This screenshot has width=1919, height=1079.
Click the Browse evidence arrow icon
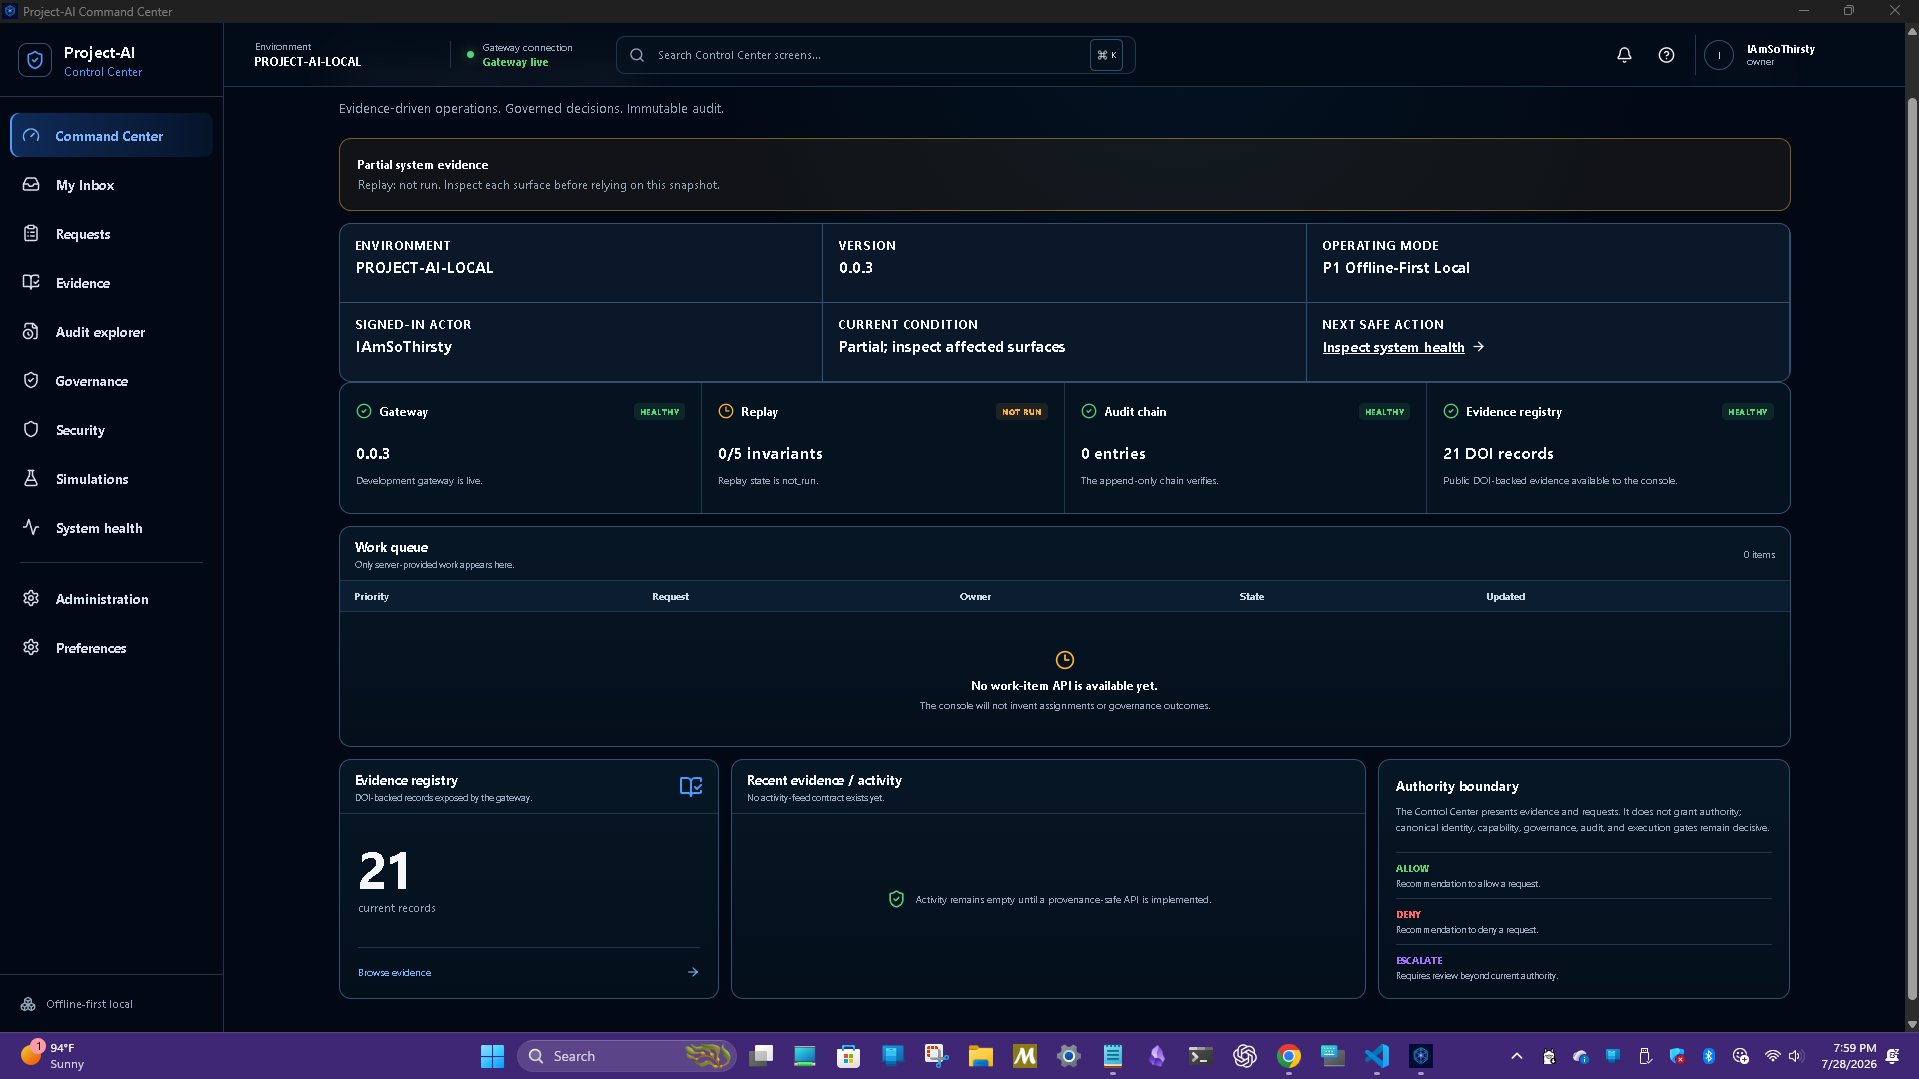coord(693,972)
